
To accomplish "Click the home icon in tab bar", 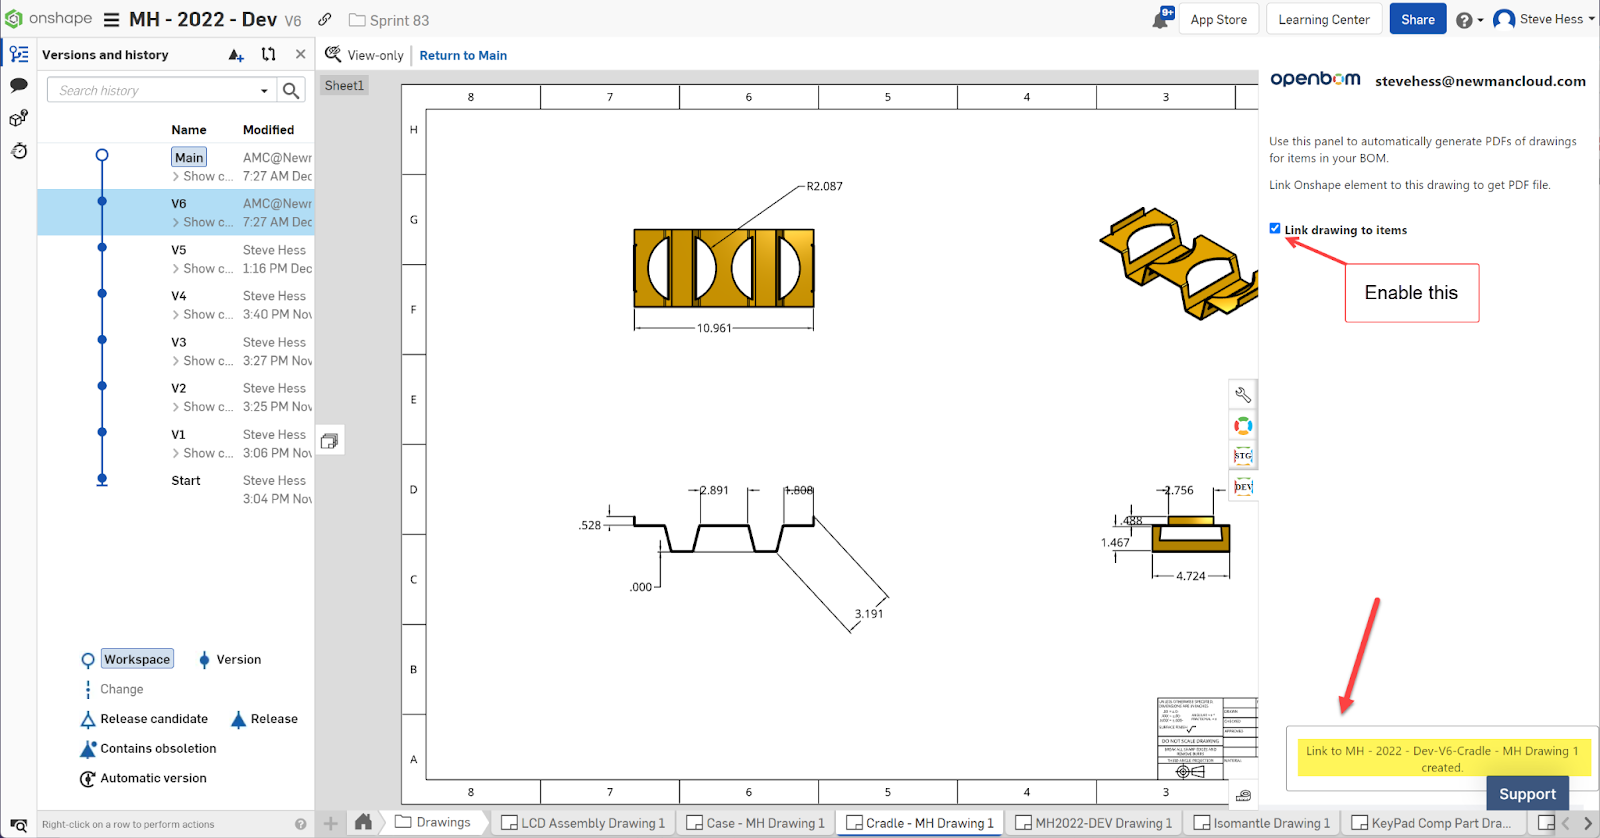I will [363, 822].
